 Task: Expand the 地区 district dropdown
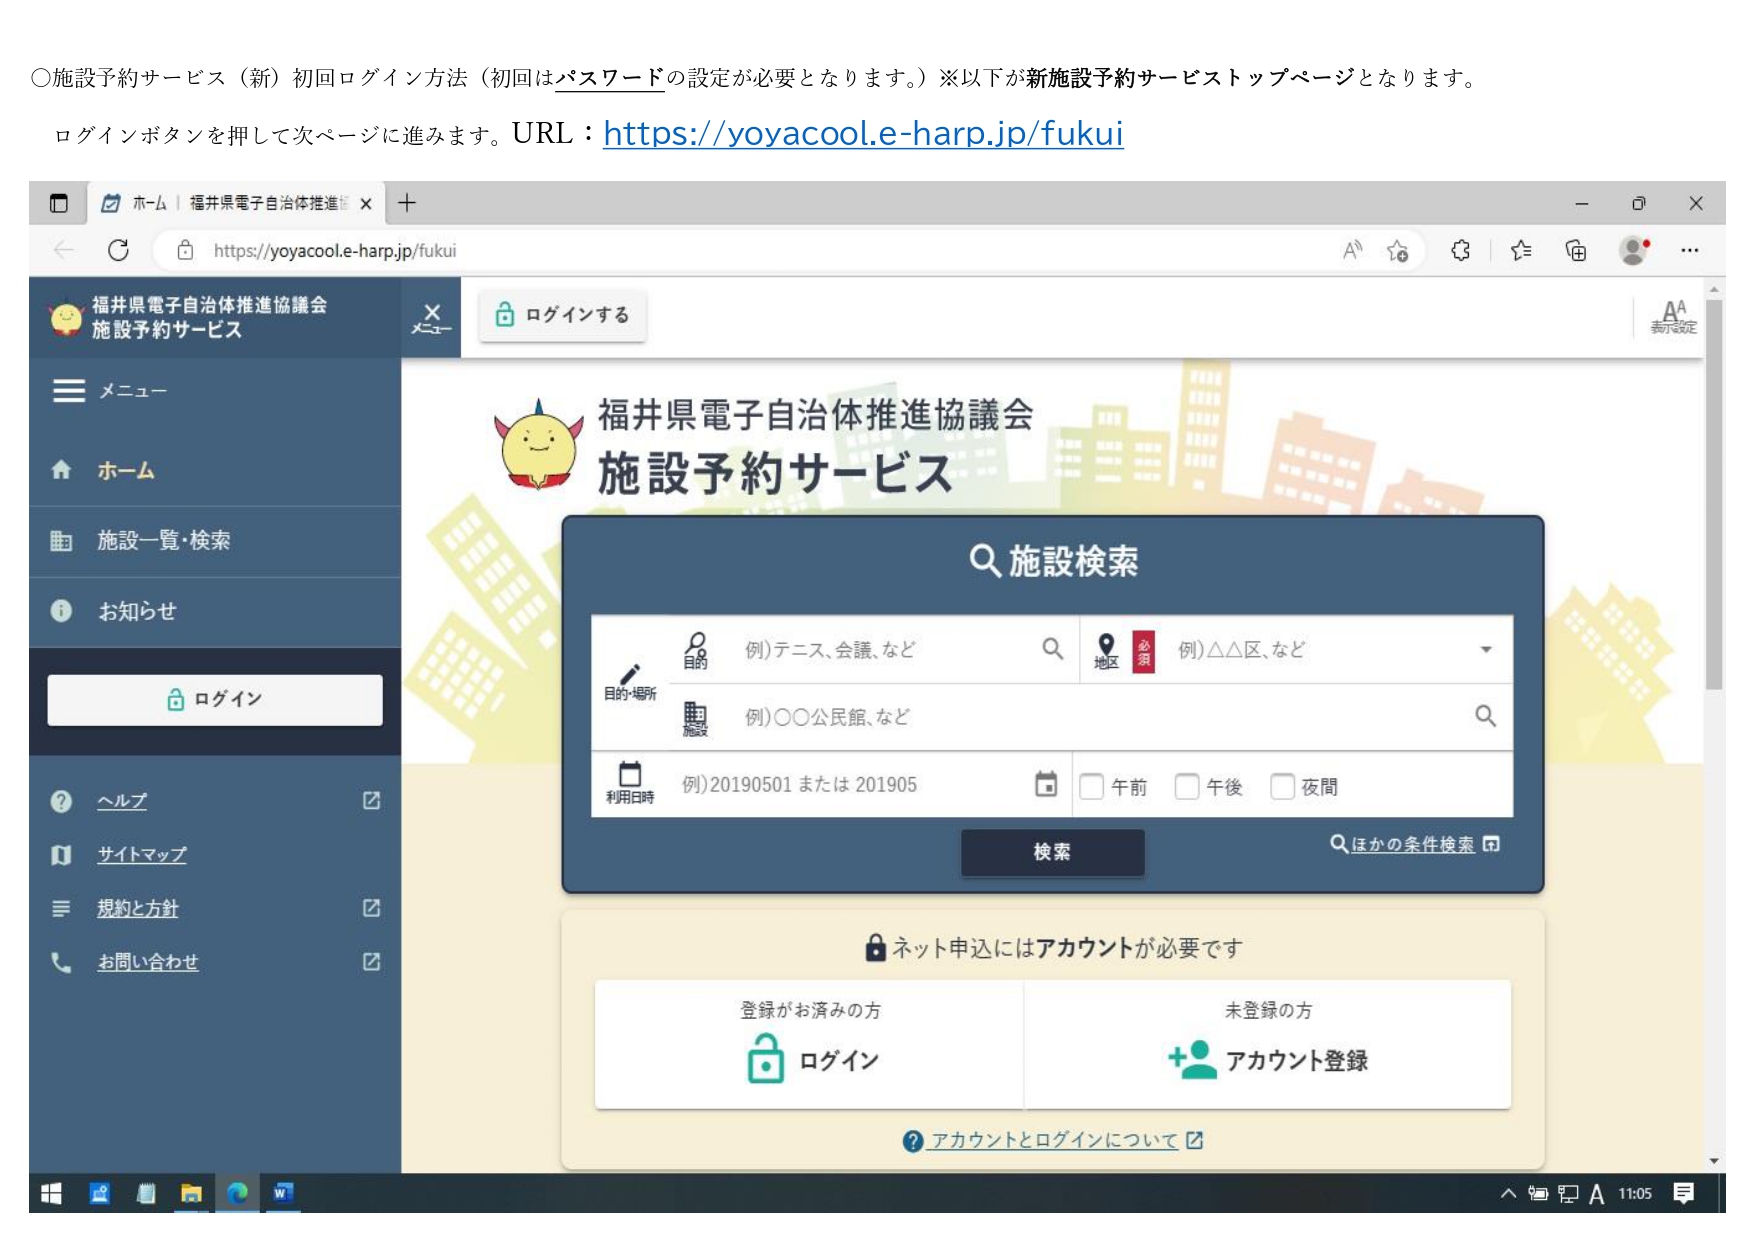1486,650
